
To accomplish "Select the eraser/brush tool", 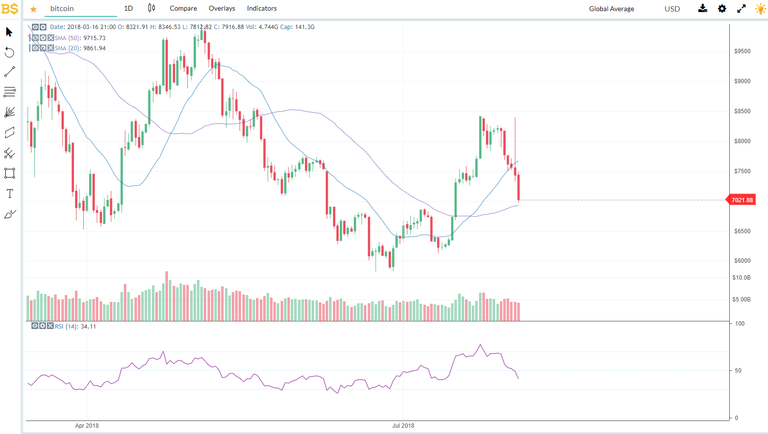I will click(9, 214).
